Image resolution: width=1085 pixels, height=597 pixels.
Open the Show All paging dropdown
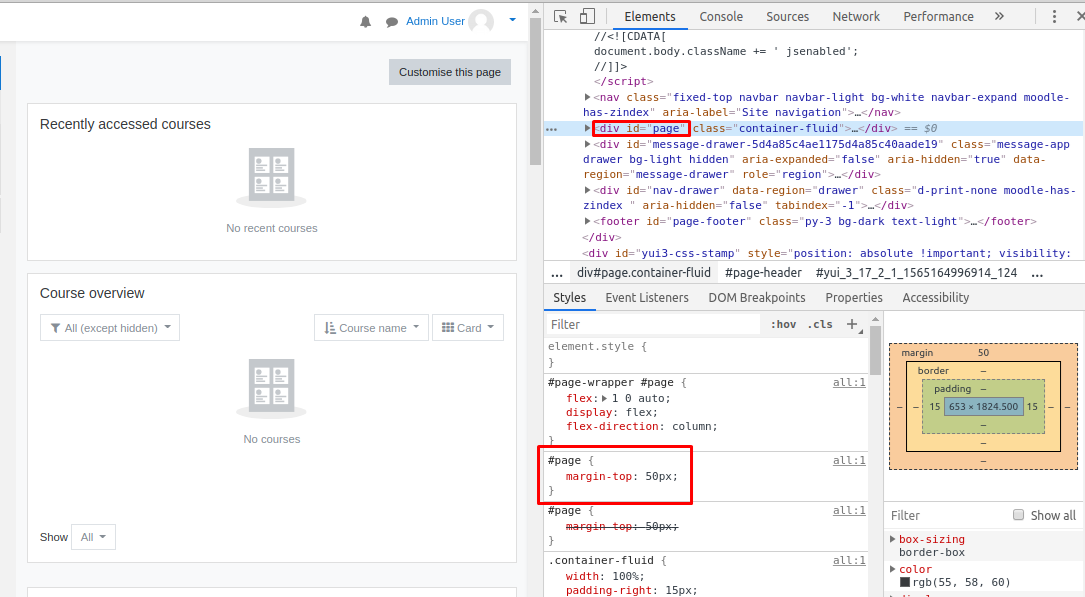pyautogui.click(x=93, y=537)
